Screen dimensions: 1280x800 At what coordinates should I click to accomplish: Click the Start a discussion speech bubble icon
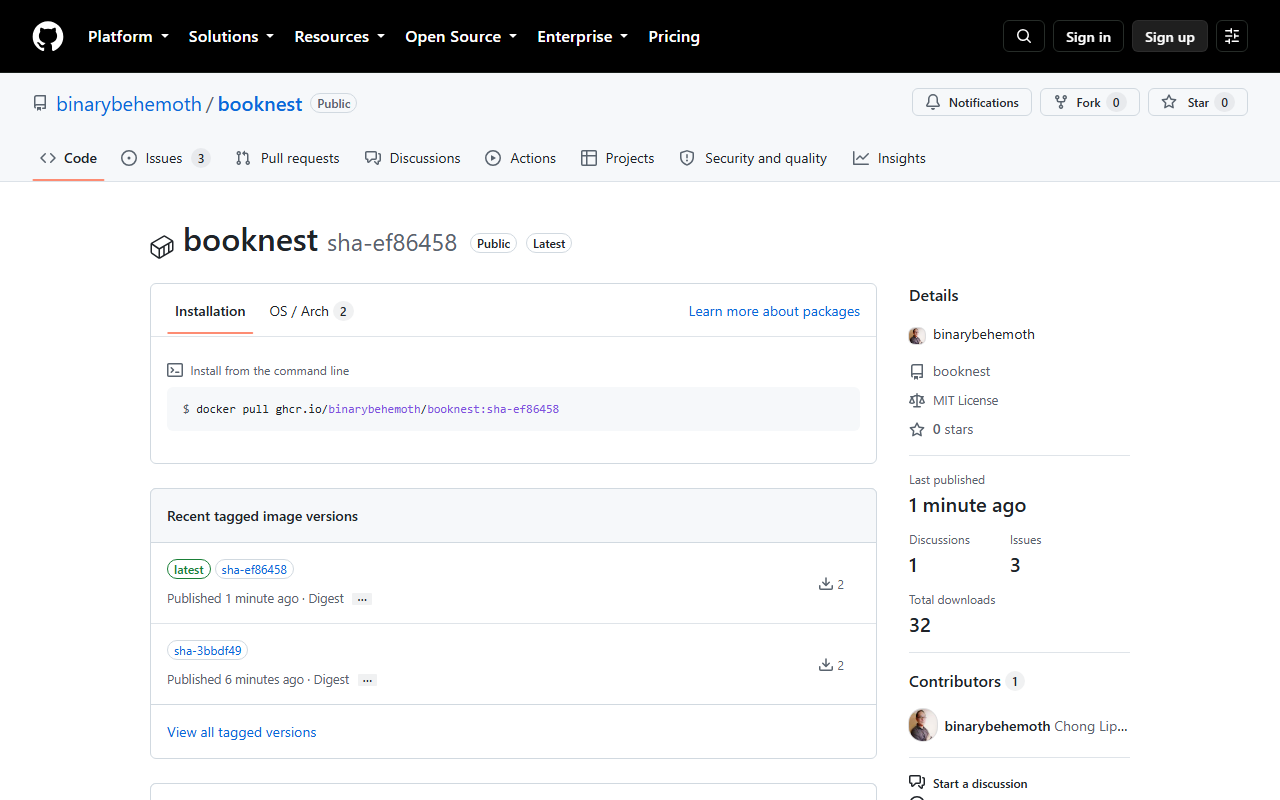point(917,783)
